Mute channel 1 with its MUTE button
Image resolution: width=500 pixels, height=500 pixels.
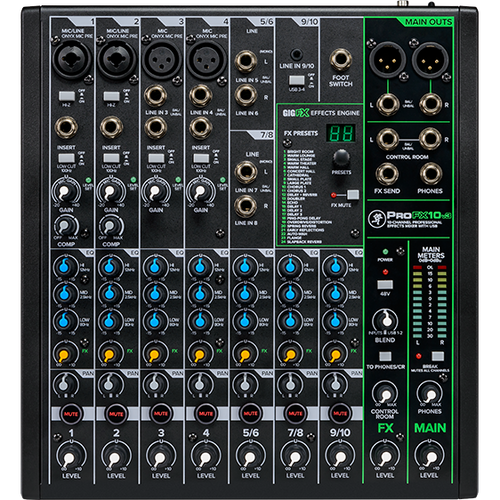71,414
